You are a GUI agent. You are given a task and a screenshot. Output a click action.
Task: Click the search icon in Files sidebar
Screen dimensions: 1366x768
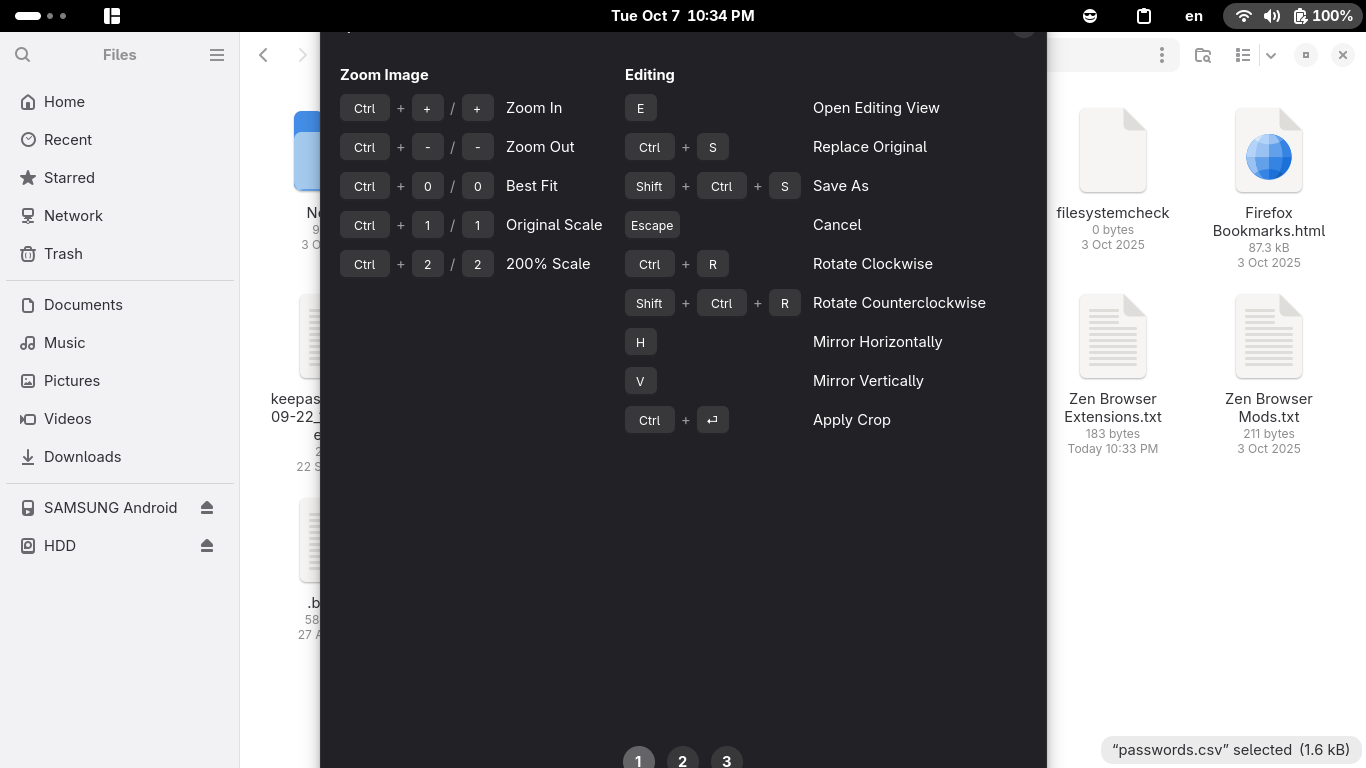pyautogui.click(x=23, y=55)
